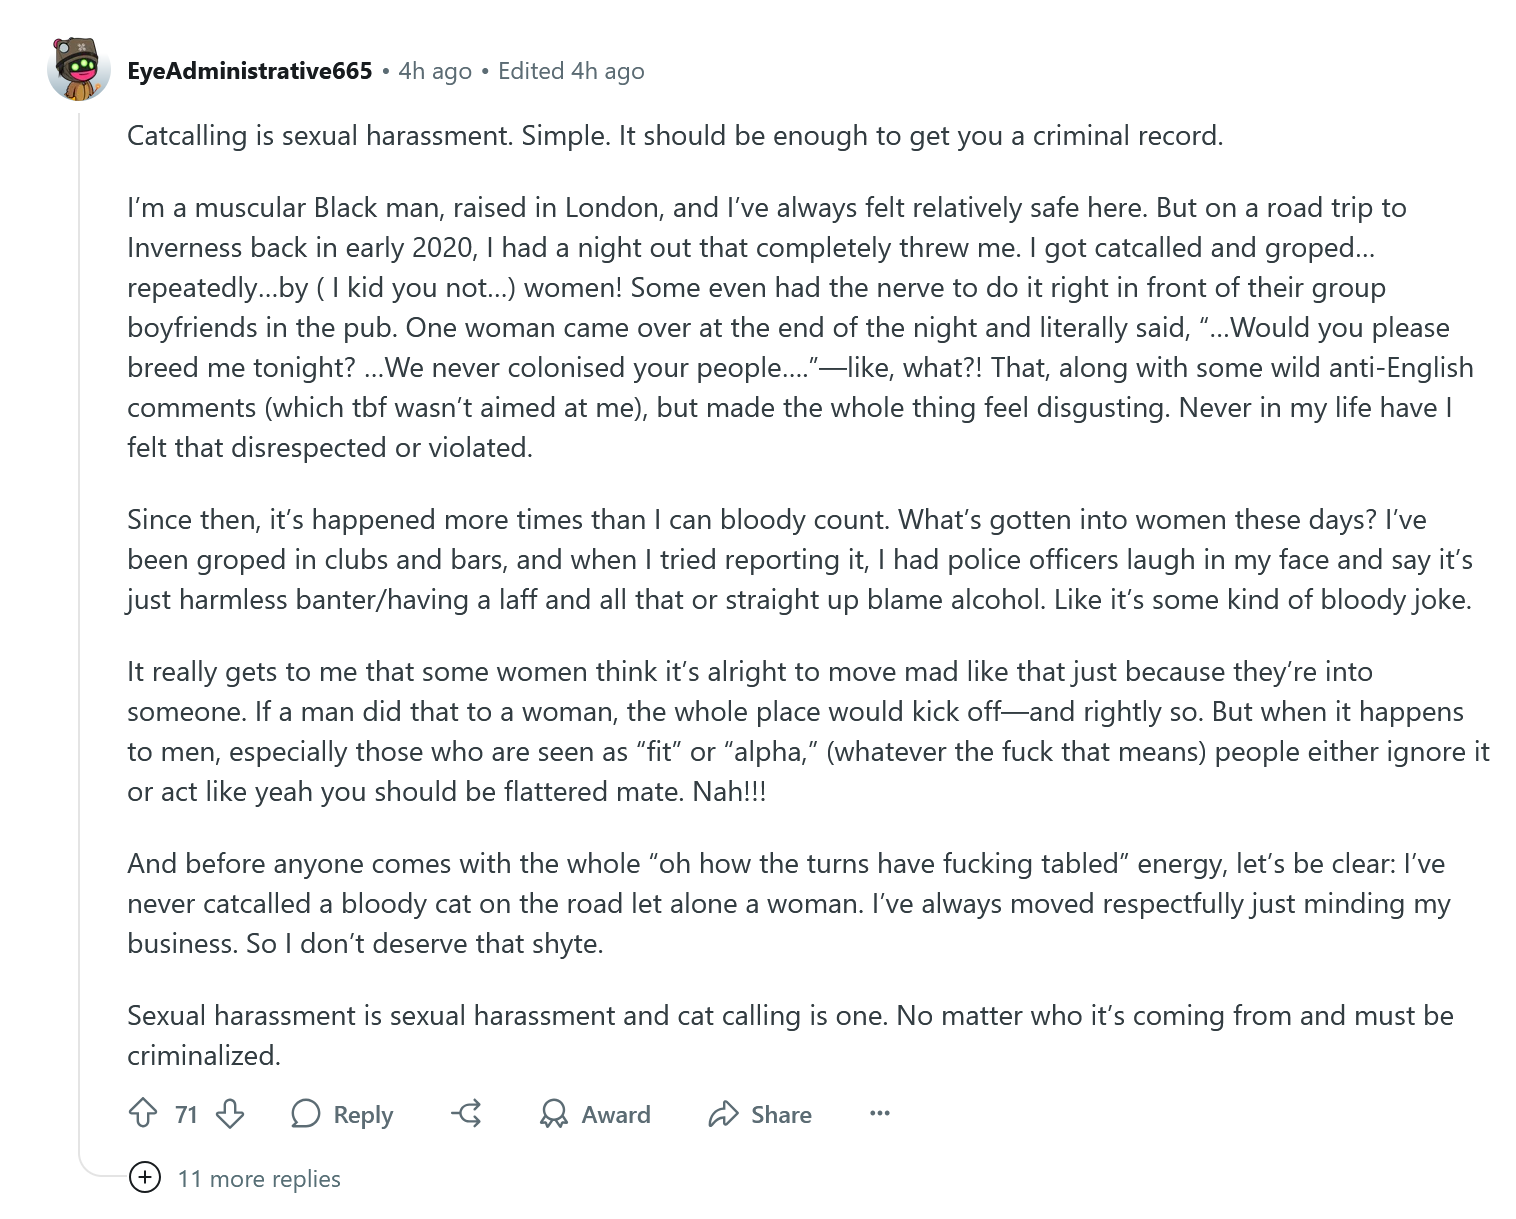Upvote the comment by EyeAdministrative665

tap(143, 1114)
